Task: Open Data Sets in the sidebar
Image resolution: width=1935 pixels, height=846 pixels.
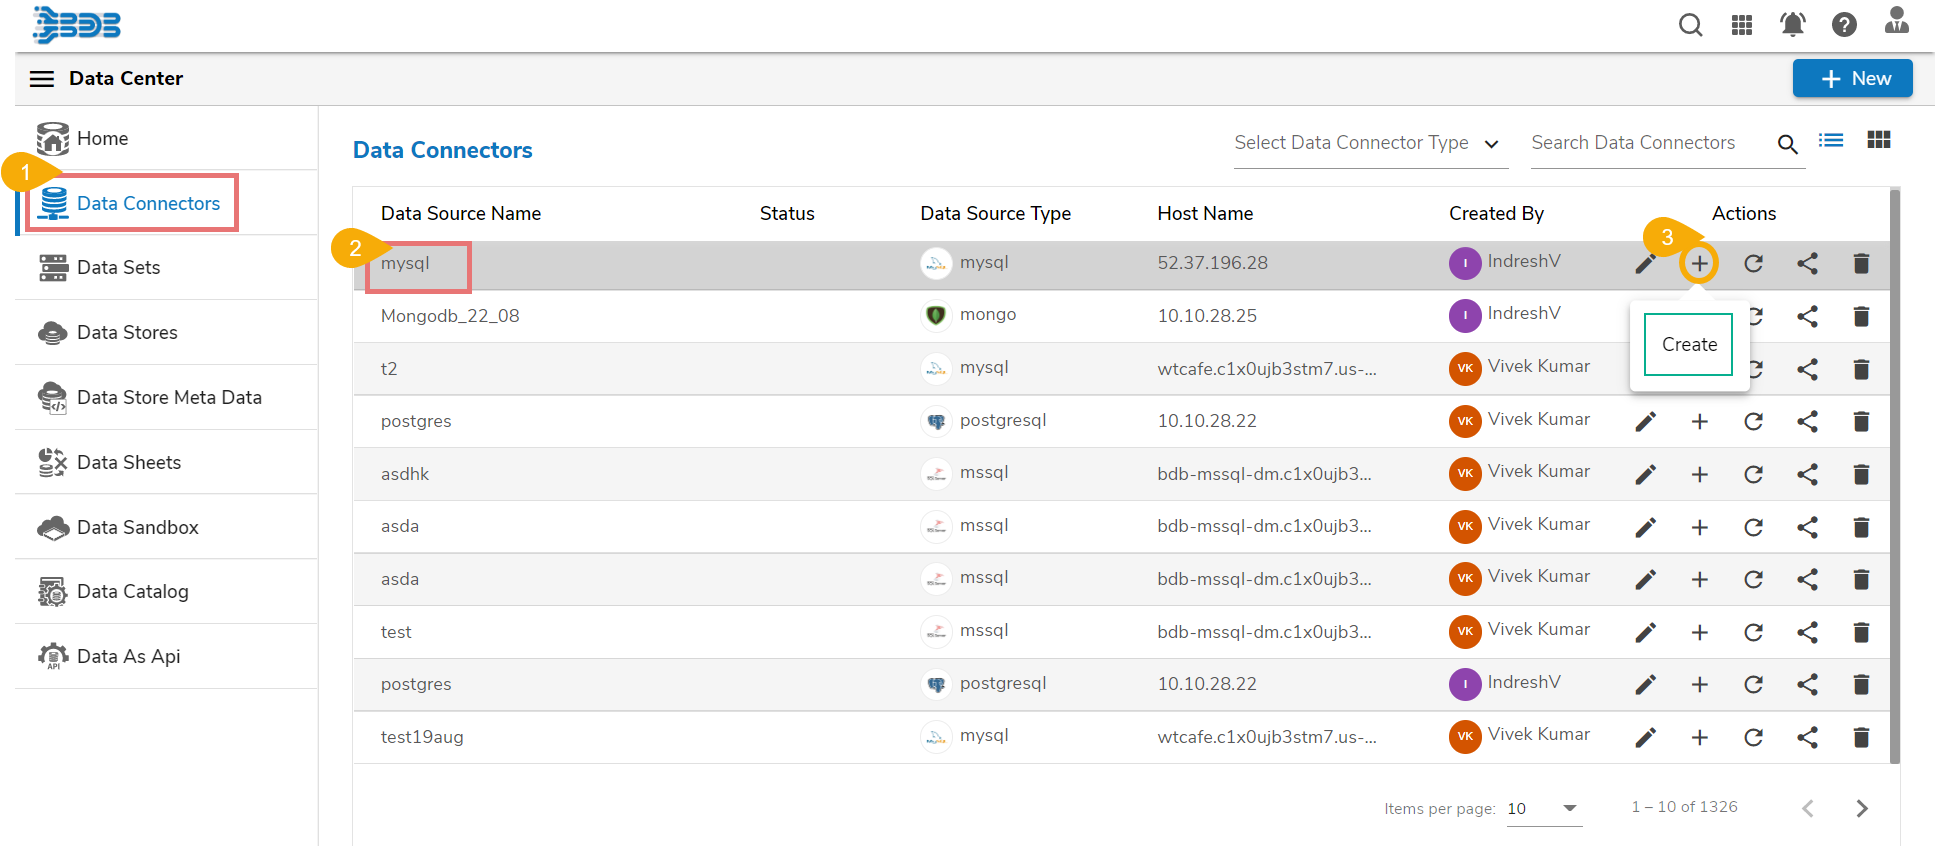Action: coord(118,268)
